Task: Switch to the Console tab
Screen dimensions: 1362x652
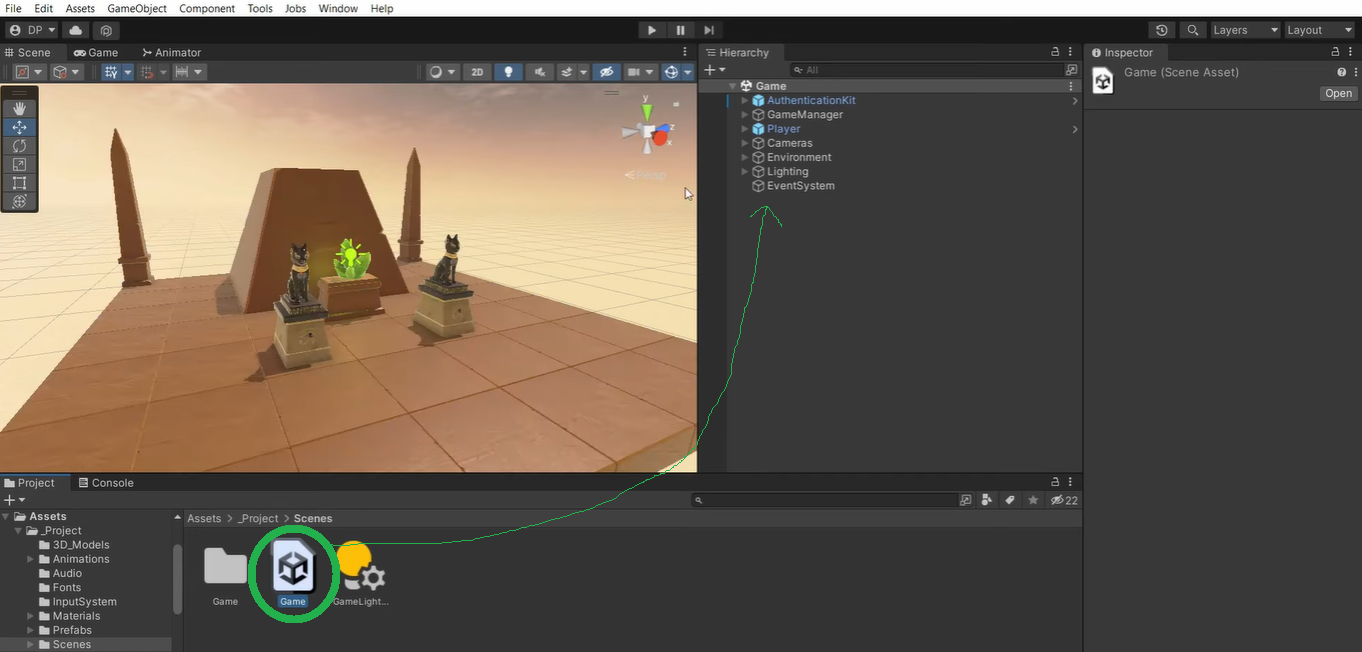Action: click(x=105, y=483)
